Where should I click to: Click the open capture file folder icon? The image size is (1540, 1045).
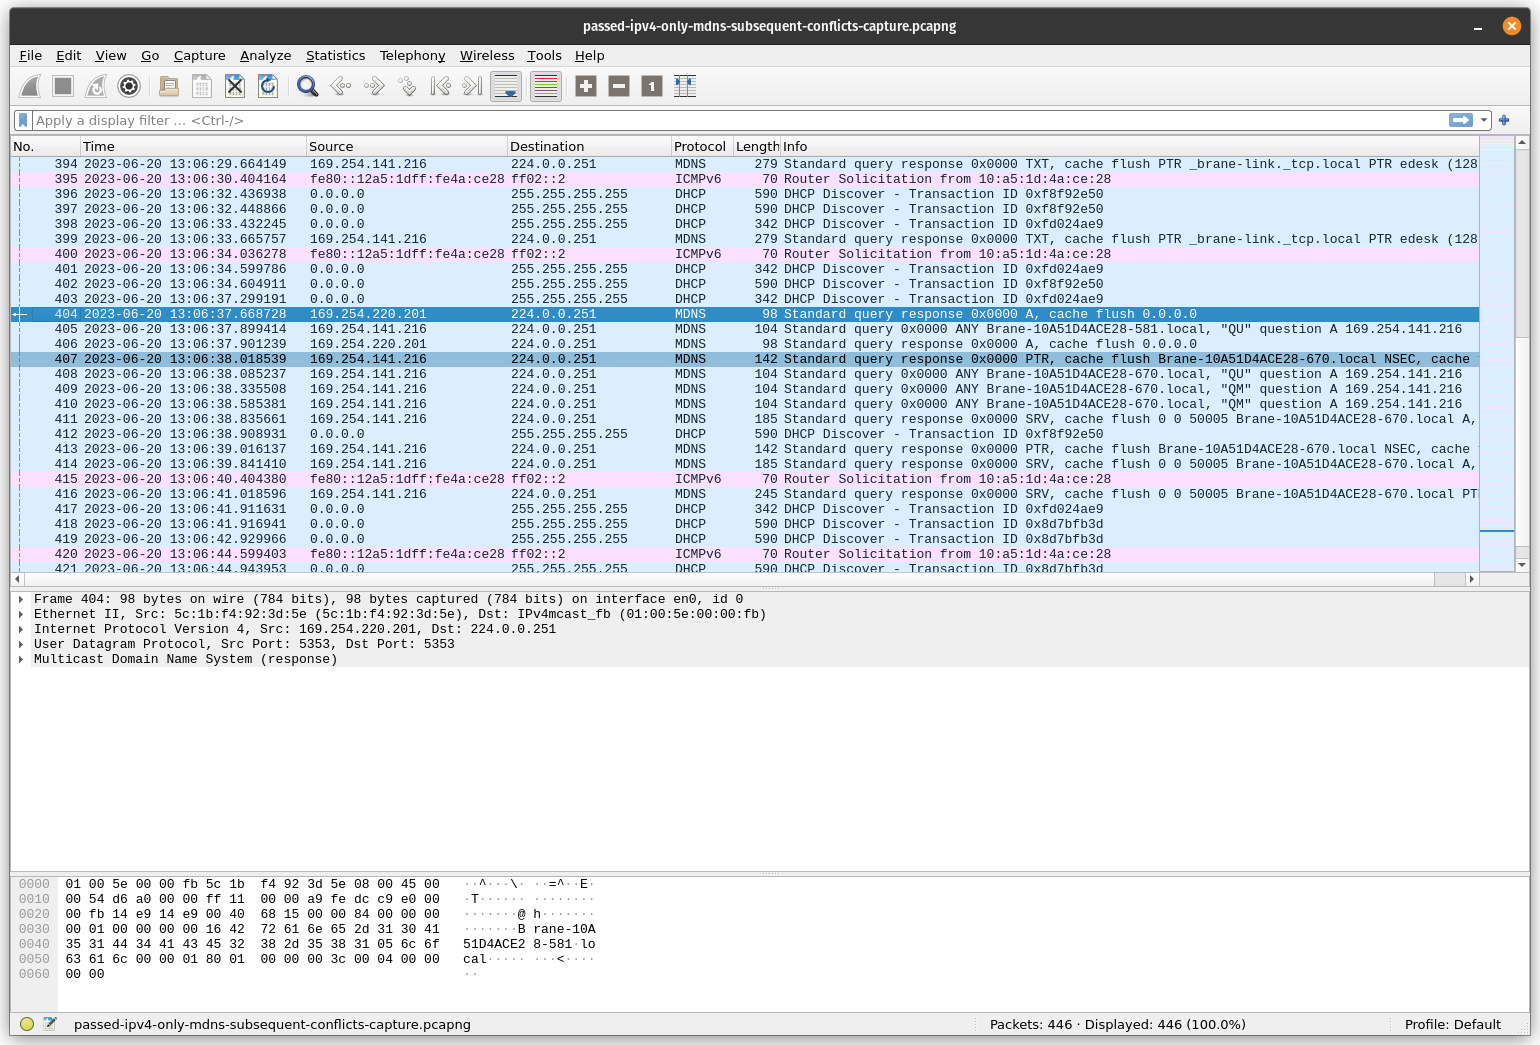click(169, 87)
